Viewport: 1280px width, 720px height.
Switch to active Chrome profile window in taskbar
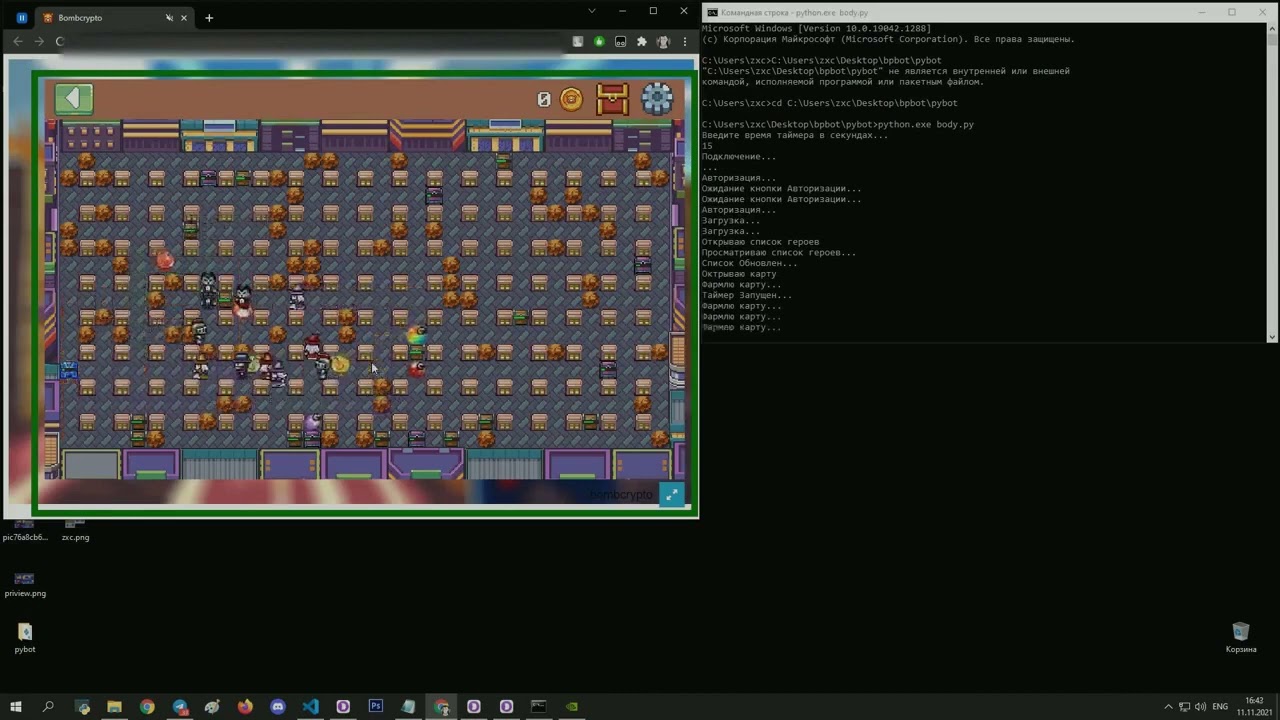click(441, 706)
